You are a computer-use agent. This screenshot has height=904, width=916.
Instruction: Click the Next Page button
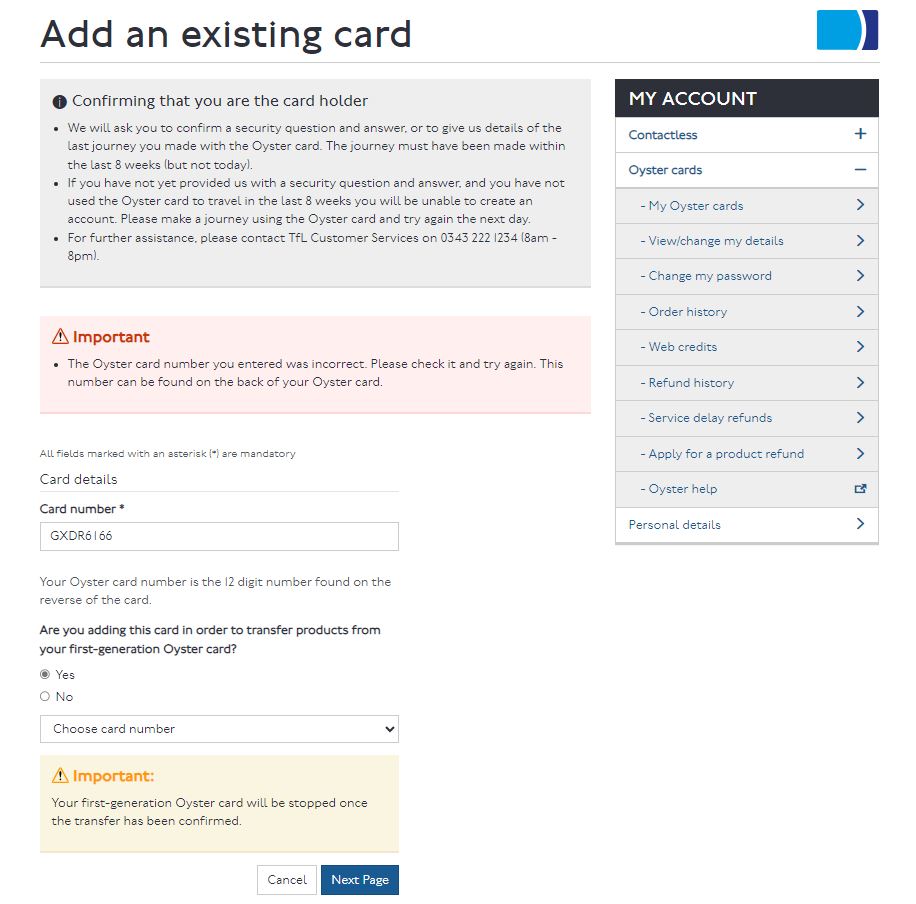point(360,880)
